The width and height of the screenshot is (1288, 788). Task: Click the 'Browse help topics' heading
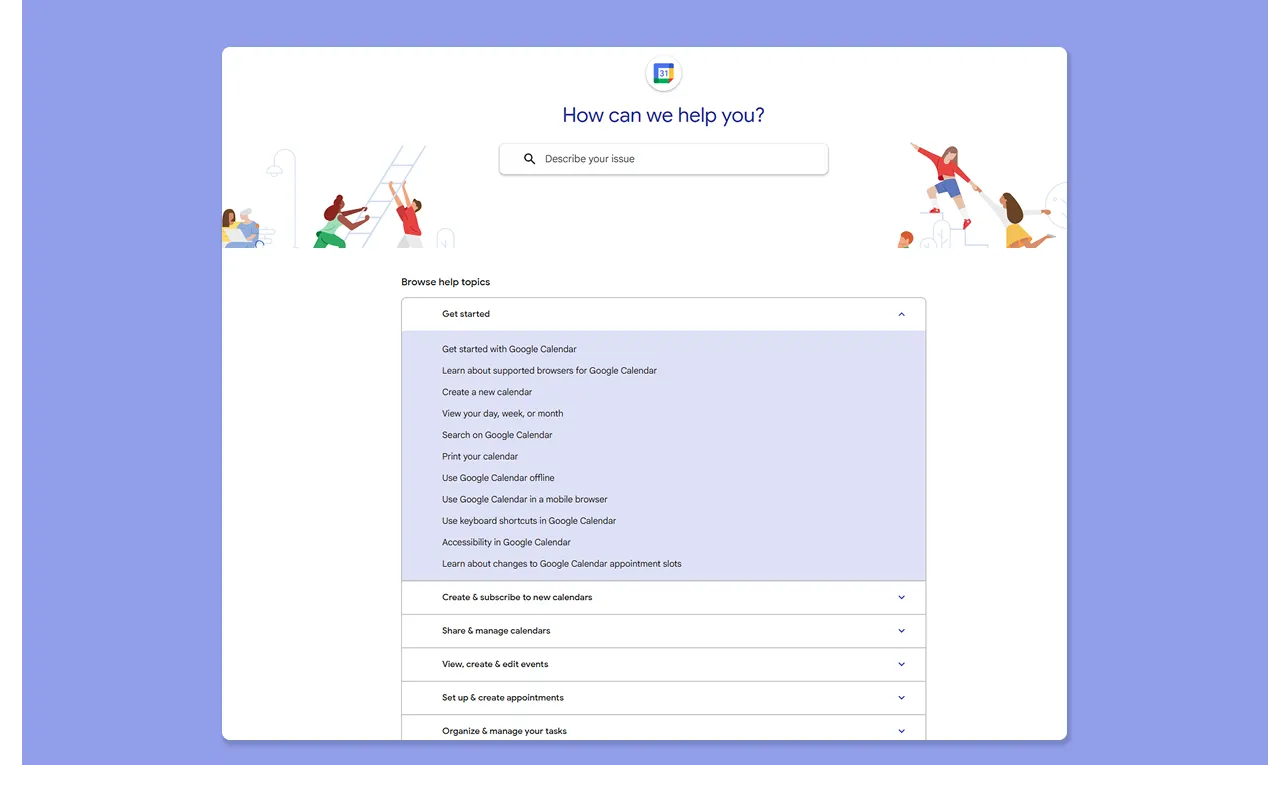[446, 282]
